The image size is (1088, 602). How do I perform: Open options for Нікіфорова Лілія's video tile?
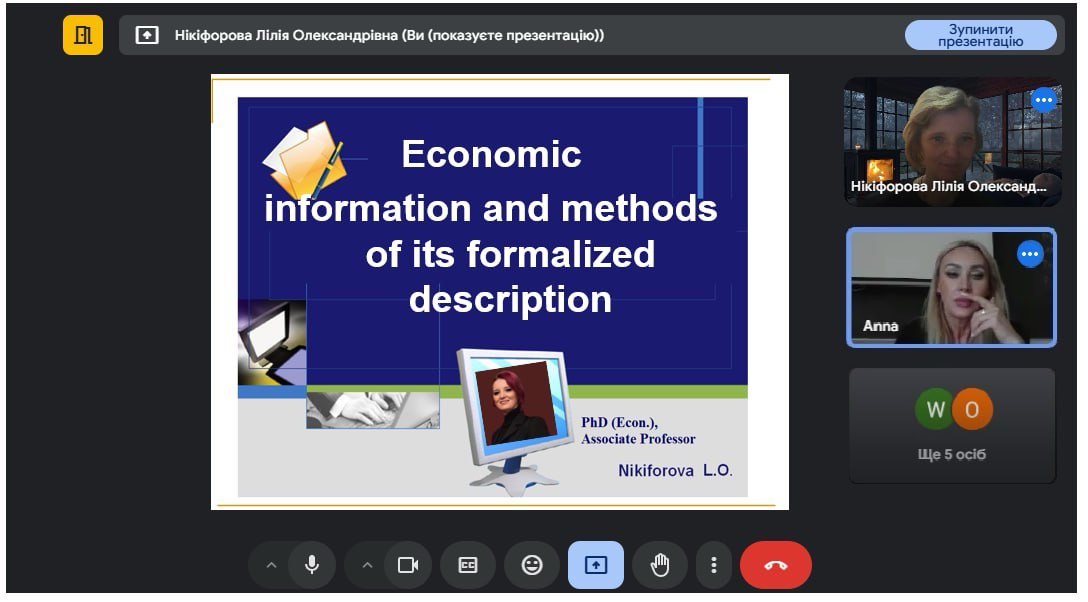click(x=1044, y=101)
